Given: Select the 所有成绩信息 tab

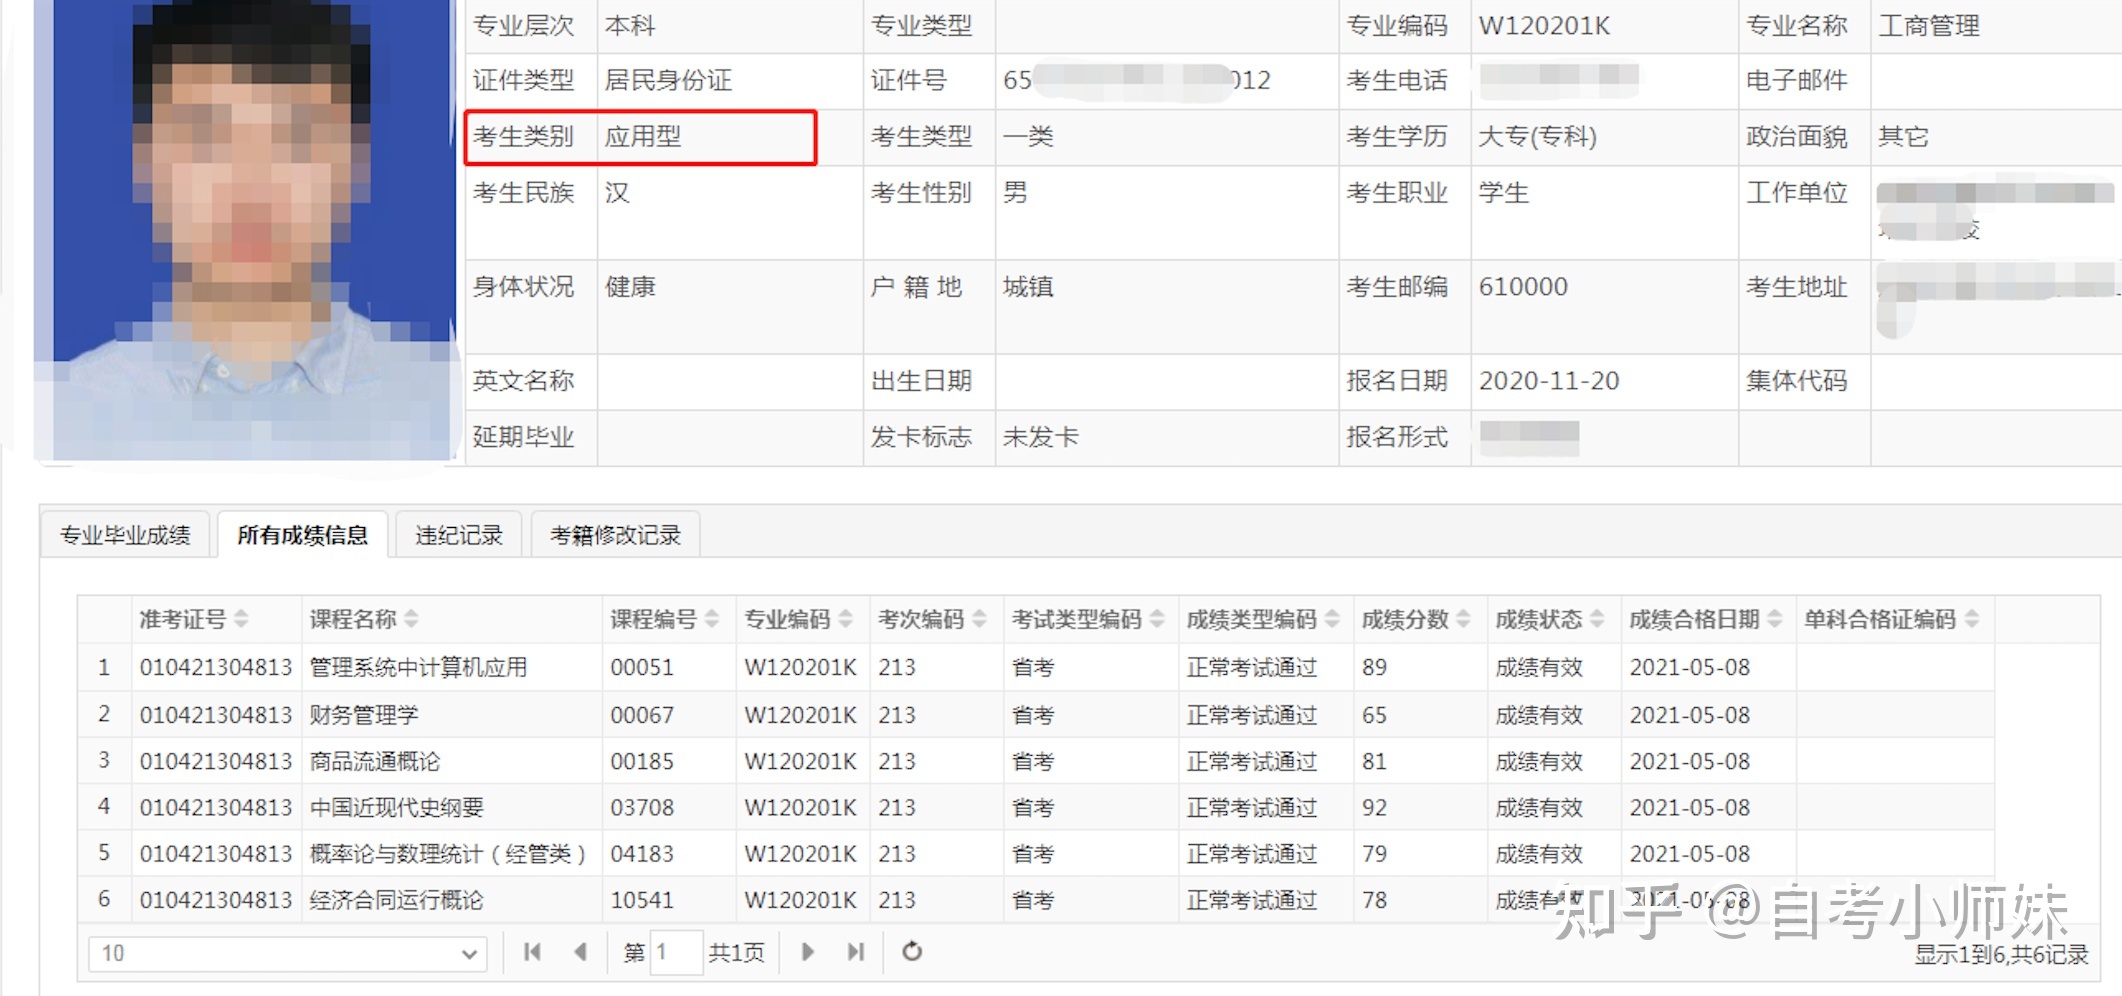Looking at the screenshot, I should [x=302, y=535].
